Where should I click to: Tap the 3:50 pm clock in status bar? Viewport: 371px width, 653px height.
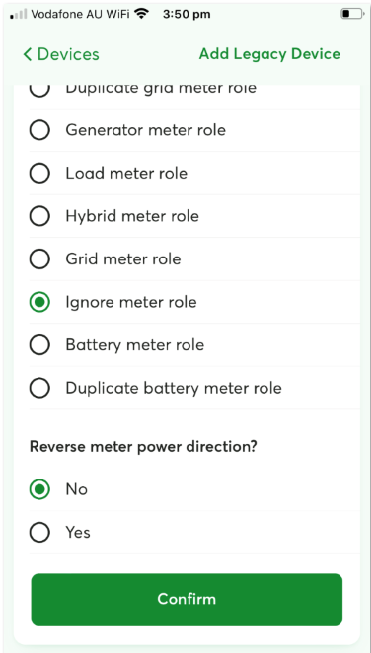click(x=187, y=15)
